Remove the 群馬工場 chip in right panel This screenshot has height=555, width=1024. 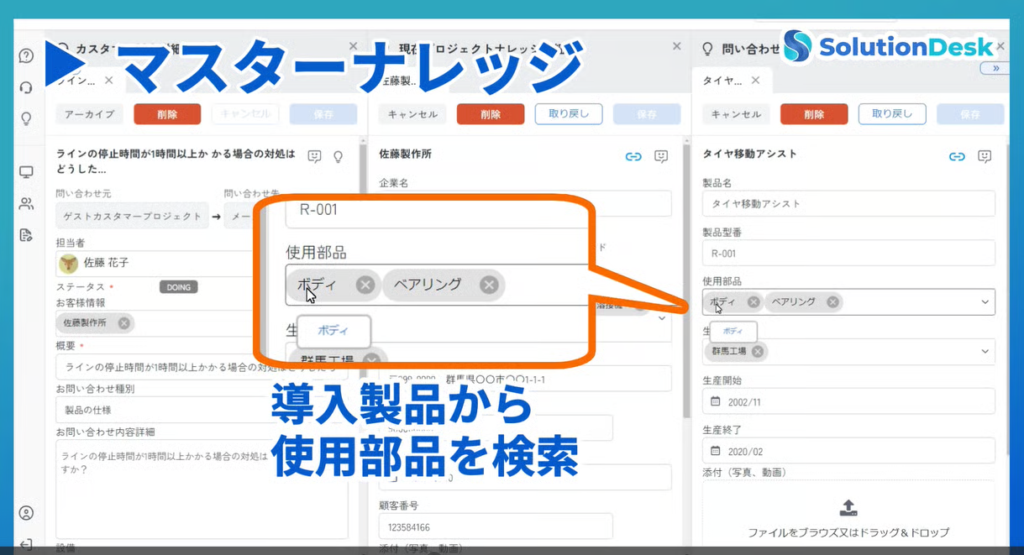757,351
